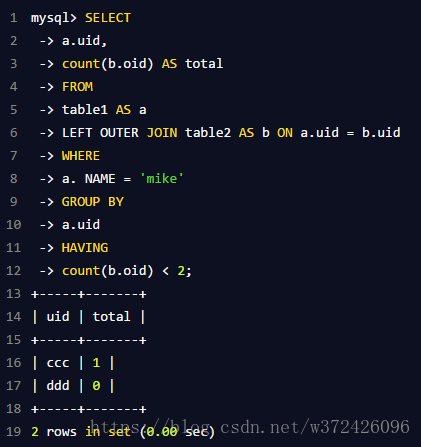Click 'table1' on line 5
The width and height of the screenshot is (421, 447).
85,110
